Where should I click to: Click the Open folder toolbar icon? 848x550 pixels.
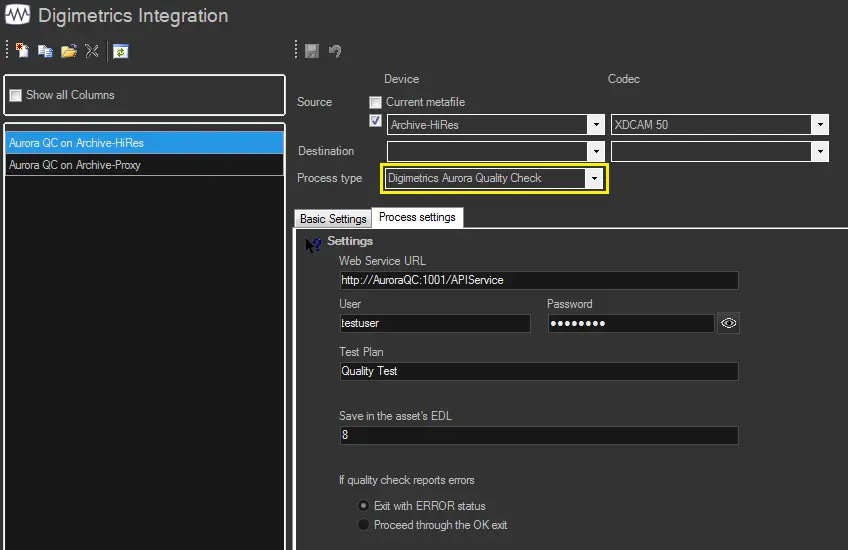click(x=68, y=51)
